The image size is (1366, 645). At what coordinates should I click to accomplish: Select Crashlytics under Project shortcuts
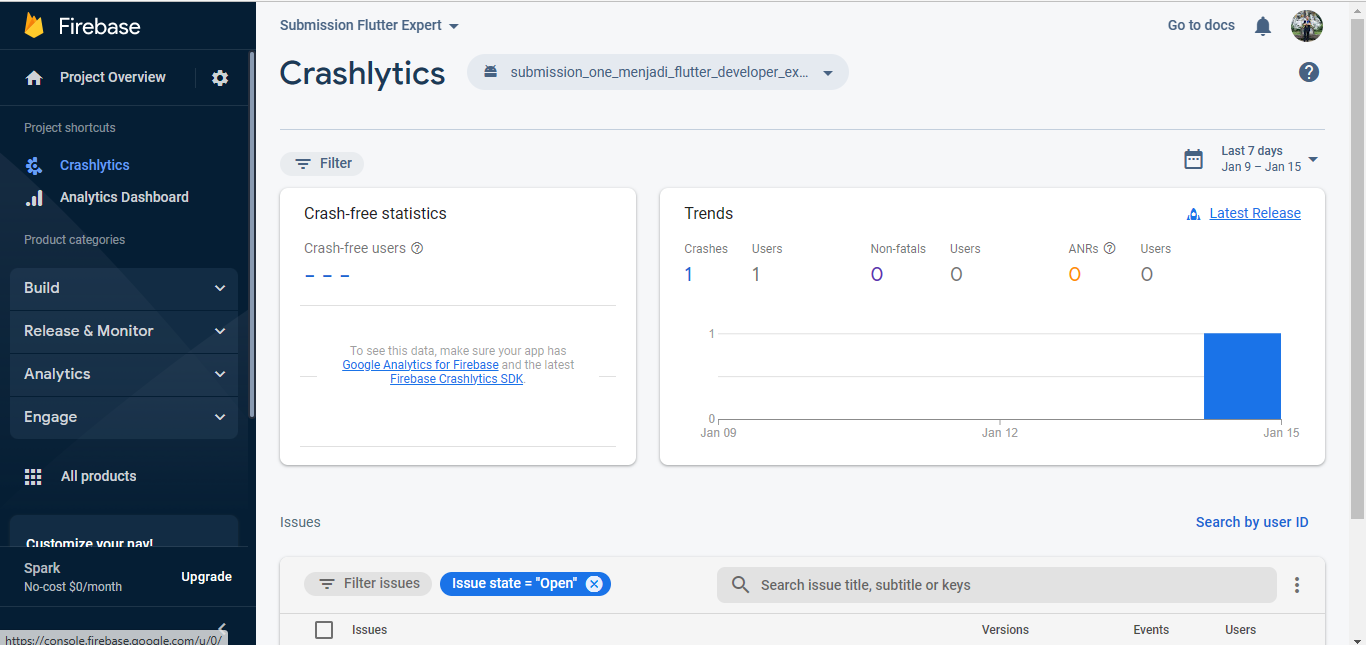[x=94, y=164]
